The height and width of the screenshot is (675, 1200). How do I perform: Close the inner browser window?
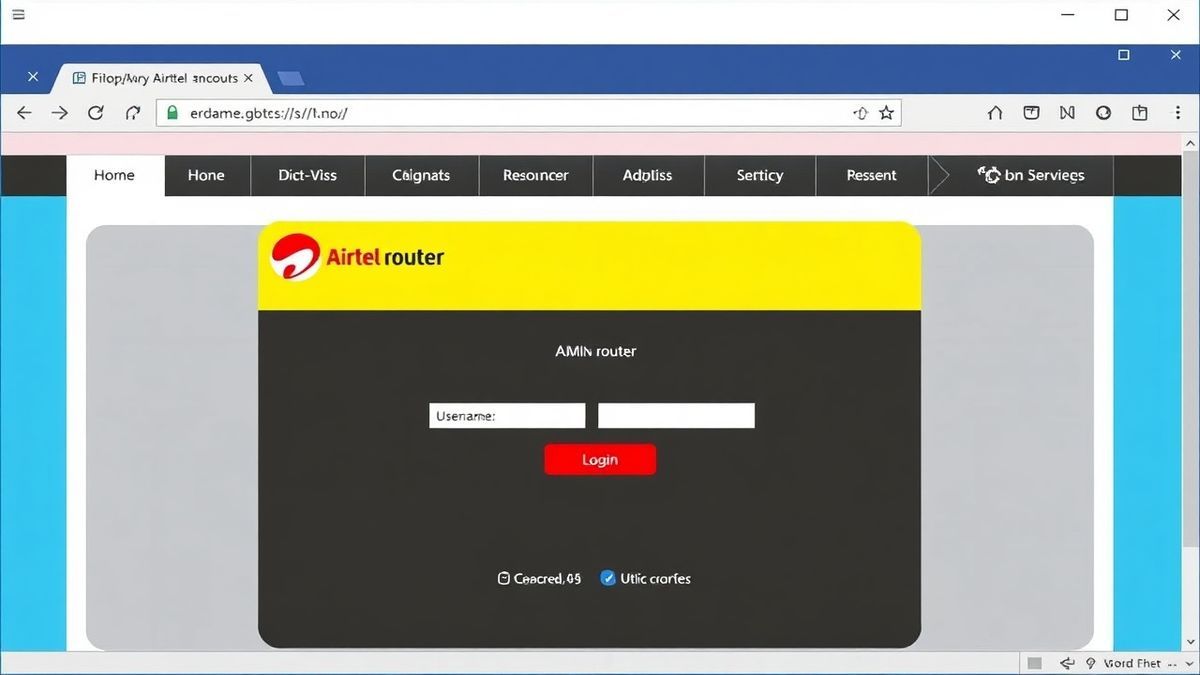pyautogui.click(x=1176, y=55)
